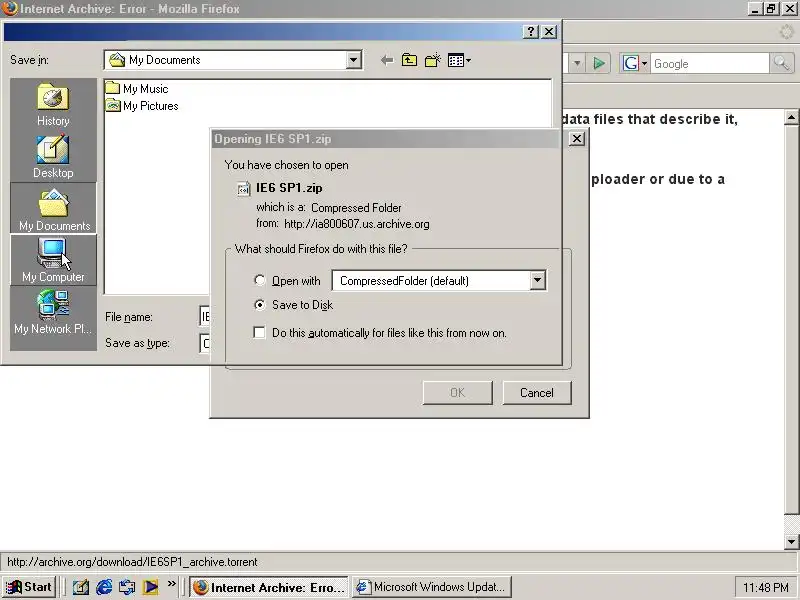The width and height of the screenshot is (800, 600).
Task: Open the My Pictures folder
Action: point(142,106)
